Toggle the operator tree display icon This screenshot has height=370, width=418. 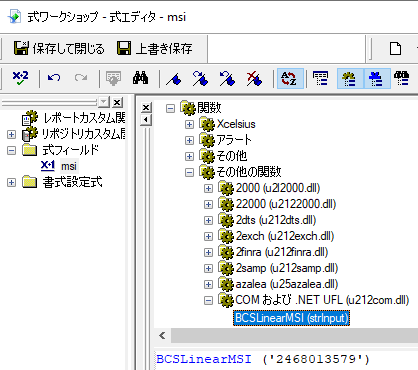(377, 79)
